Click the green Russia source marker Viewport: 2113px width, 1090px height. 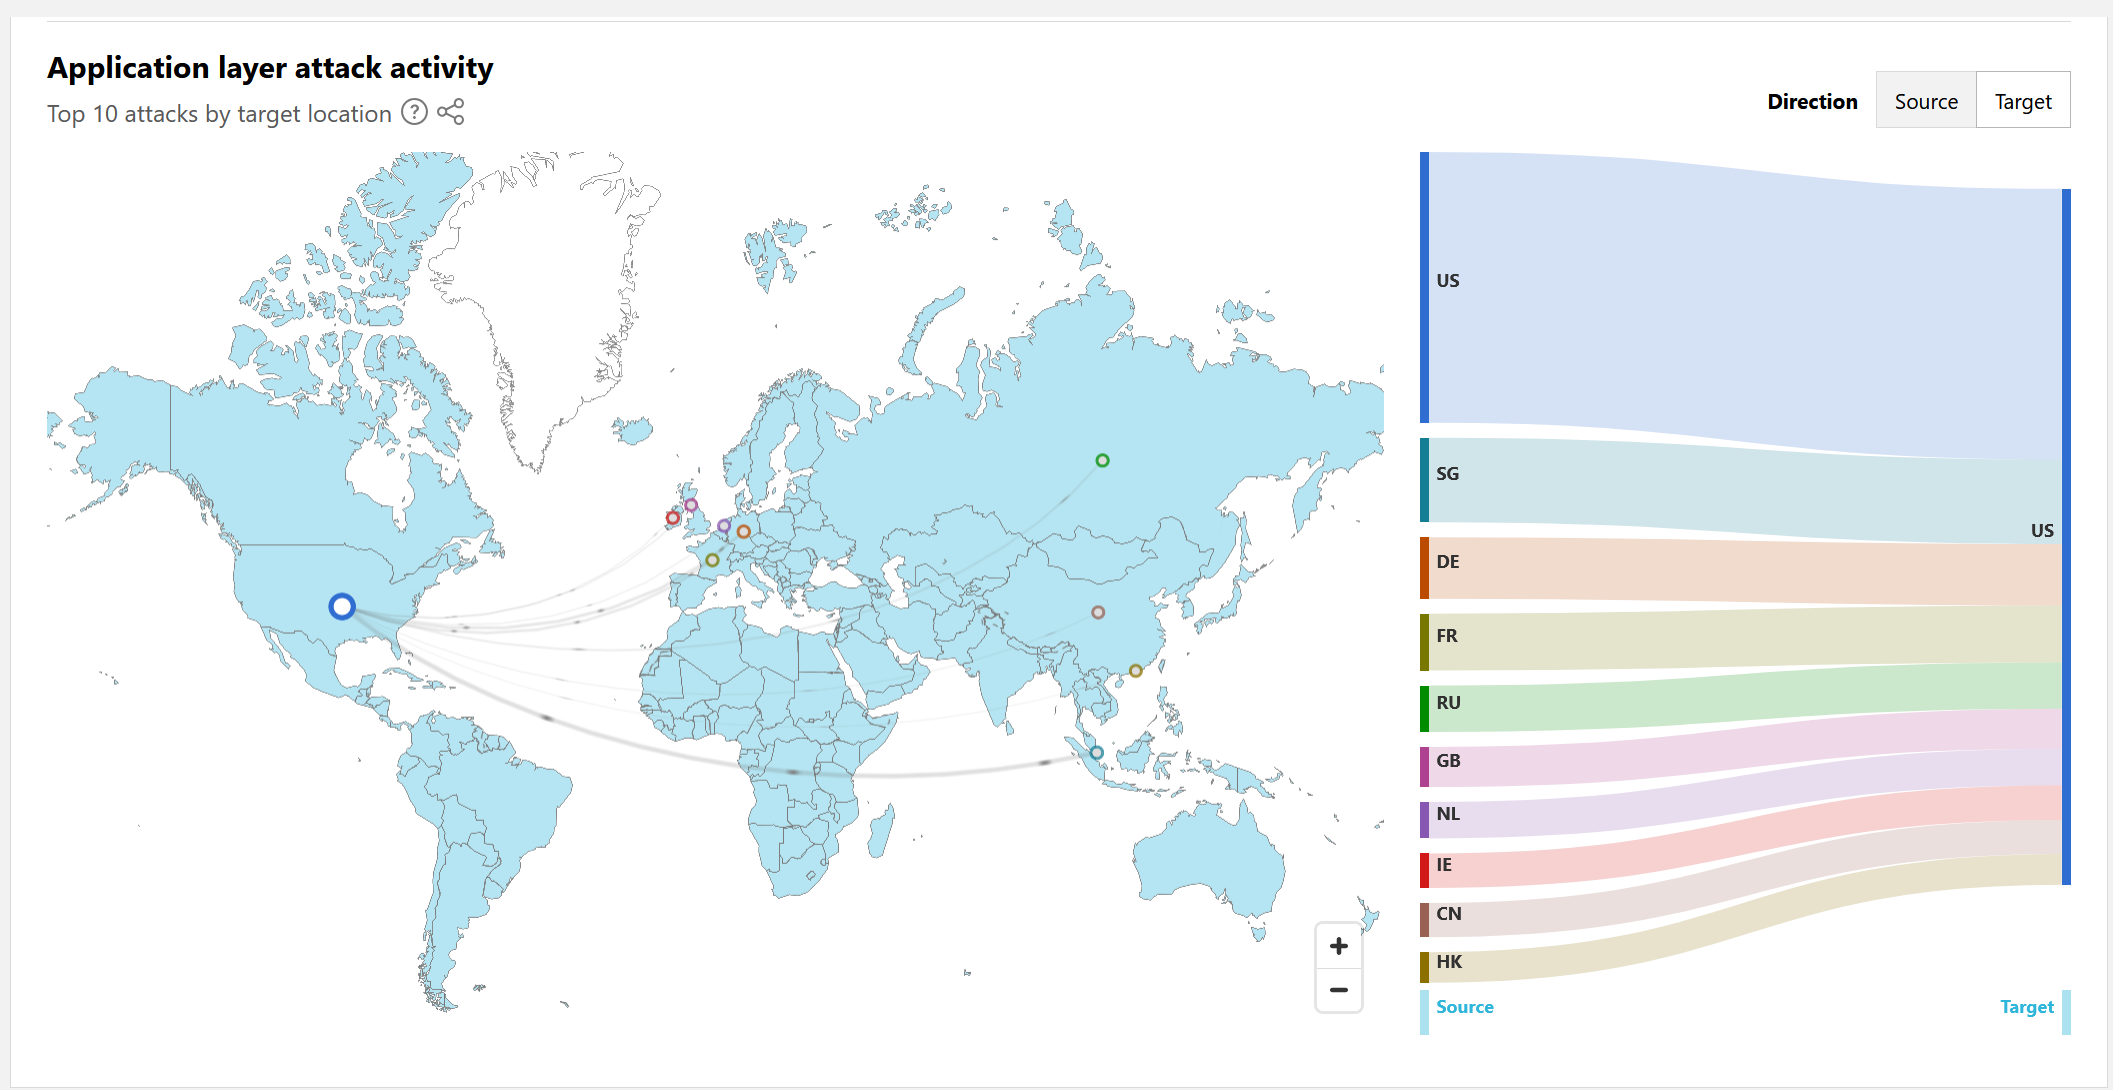point(1102,461)
